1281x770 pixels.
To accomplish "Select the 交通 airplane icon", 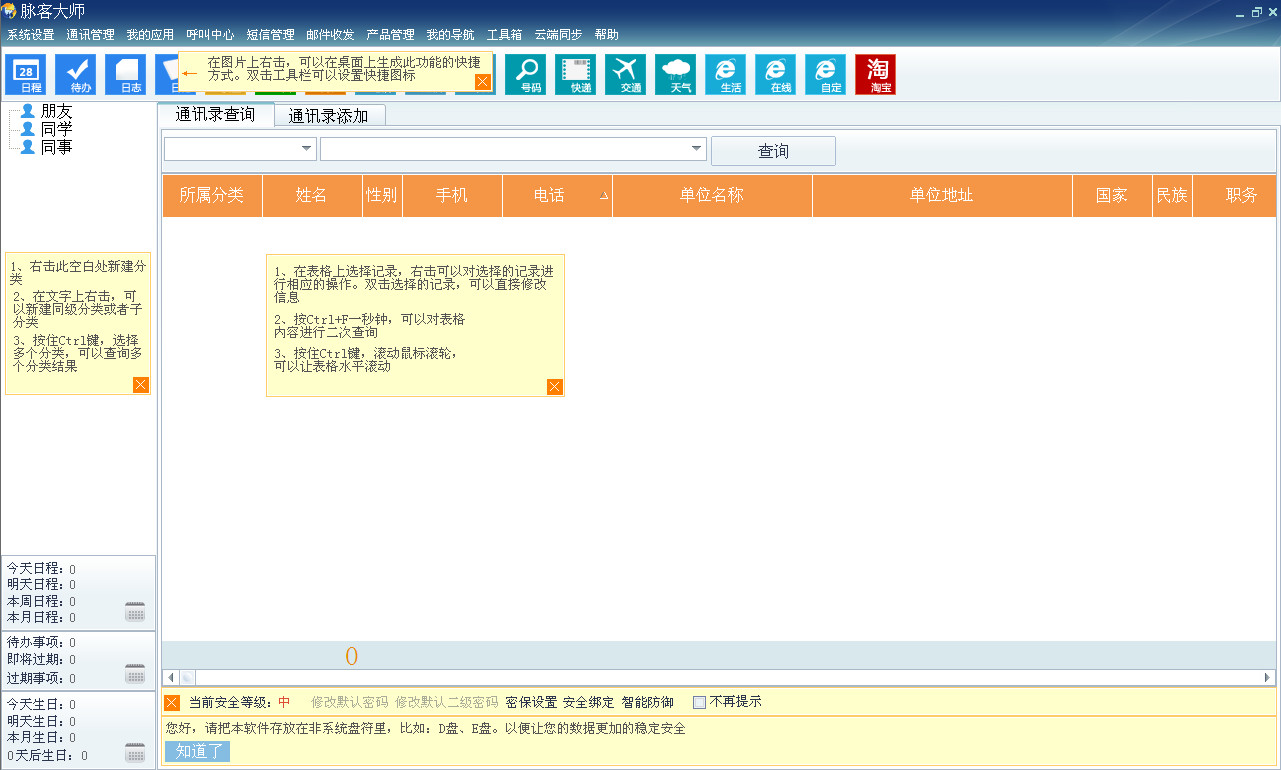I will click(625, 74).
